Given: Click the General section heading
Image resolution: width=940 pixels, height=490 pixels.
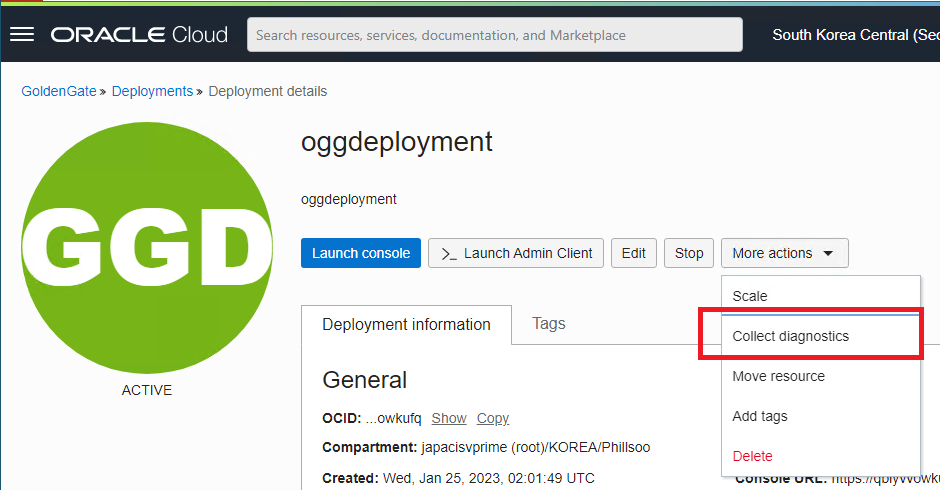Looking at the screenshot, I should 364,380.
